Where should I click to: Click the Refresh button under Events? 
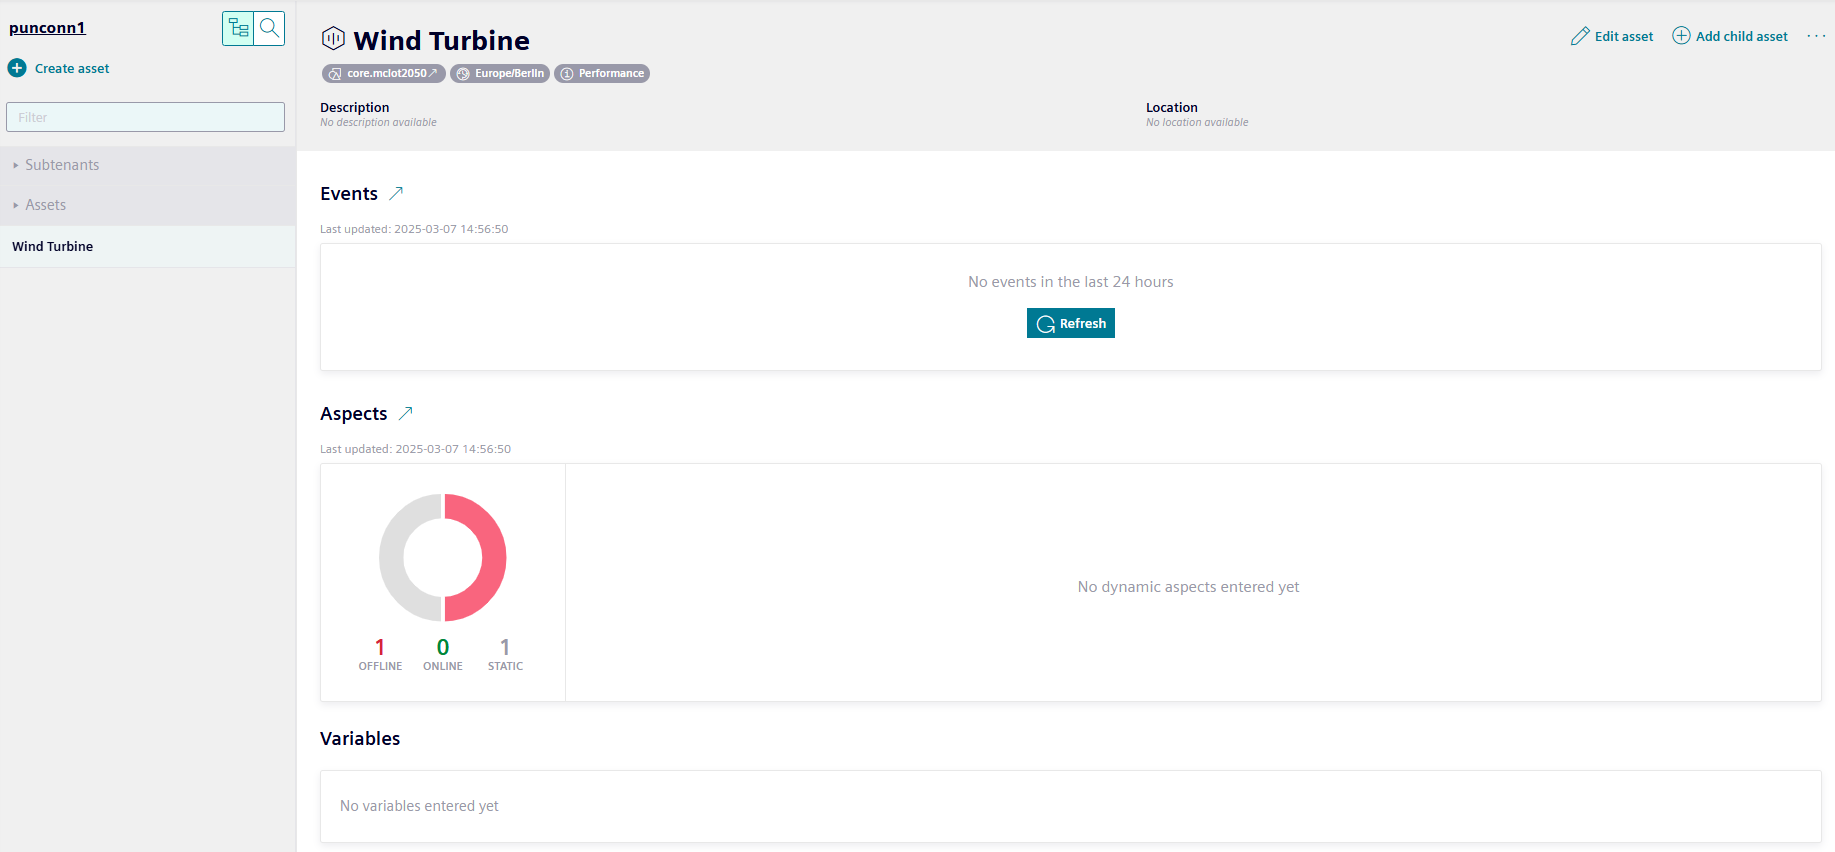1070,323
